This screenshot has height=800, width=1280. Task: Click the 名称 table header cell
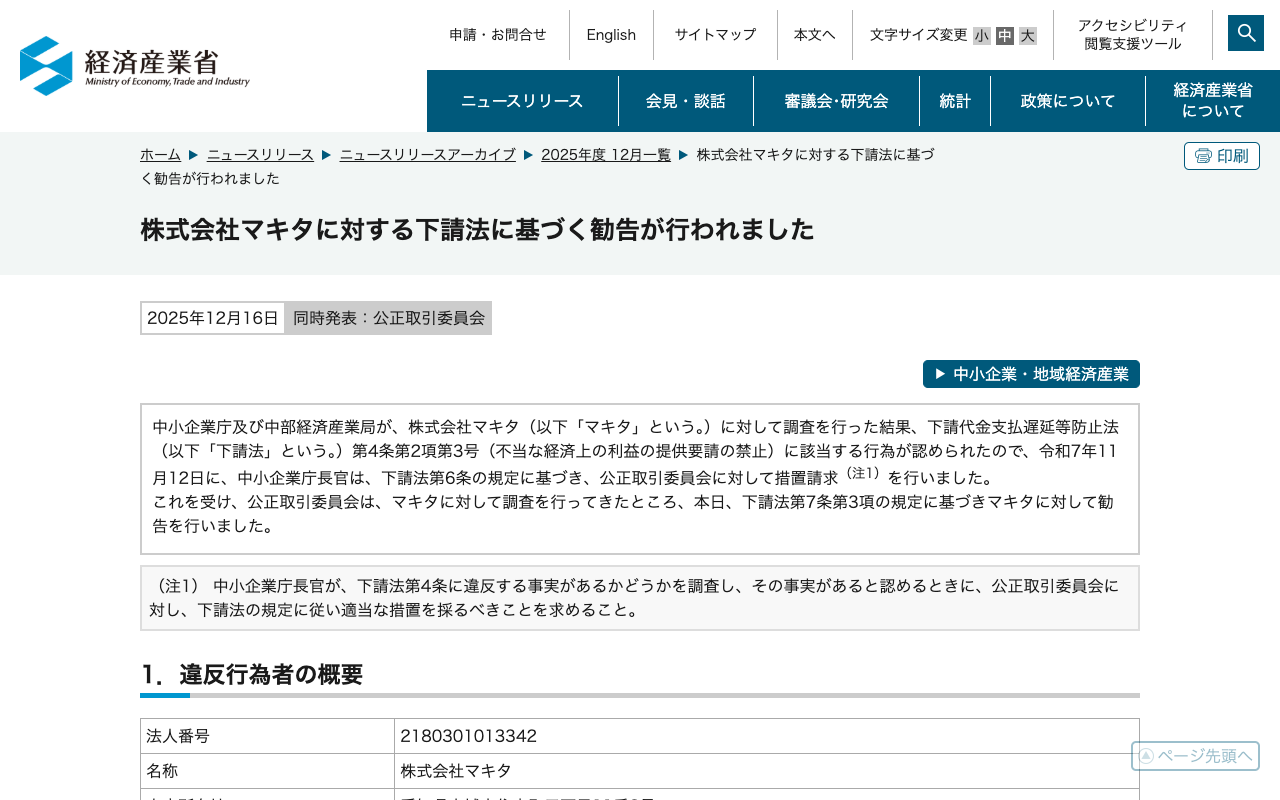point(268,772)
